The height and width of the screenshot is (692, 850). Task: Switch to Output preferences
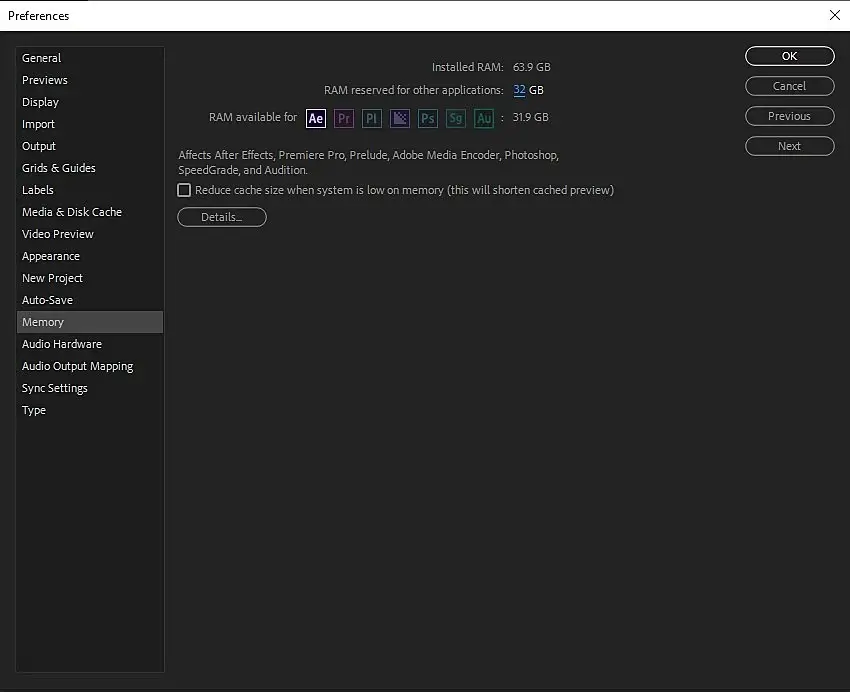[x=90, y=146]
